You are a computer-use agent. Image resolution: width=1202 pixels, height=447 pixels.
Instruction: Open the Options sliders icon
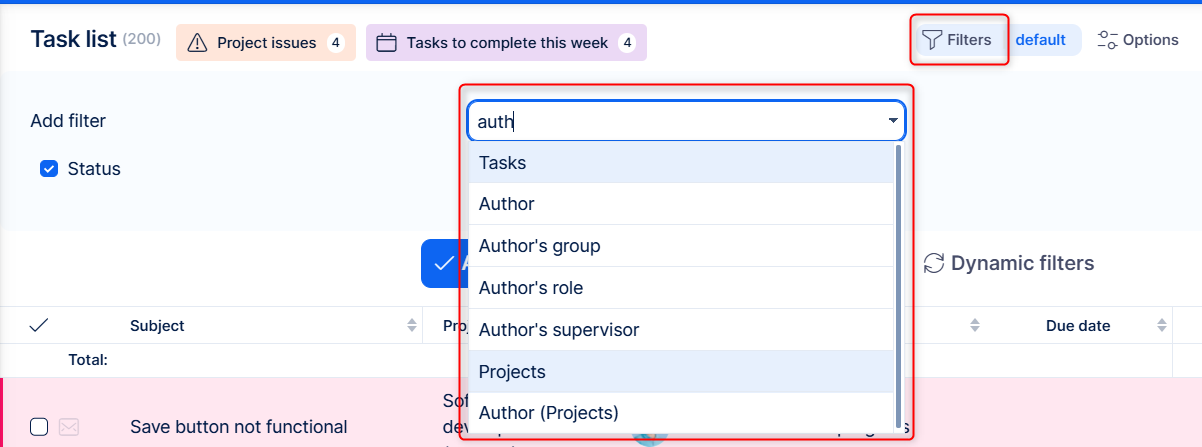coord(1107,40)
